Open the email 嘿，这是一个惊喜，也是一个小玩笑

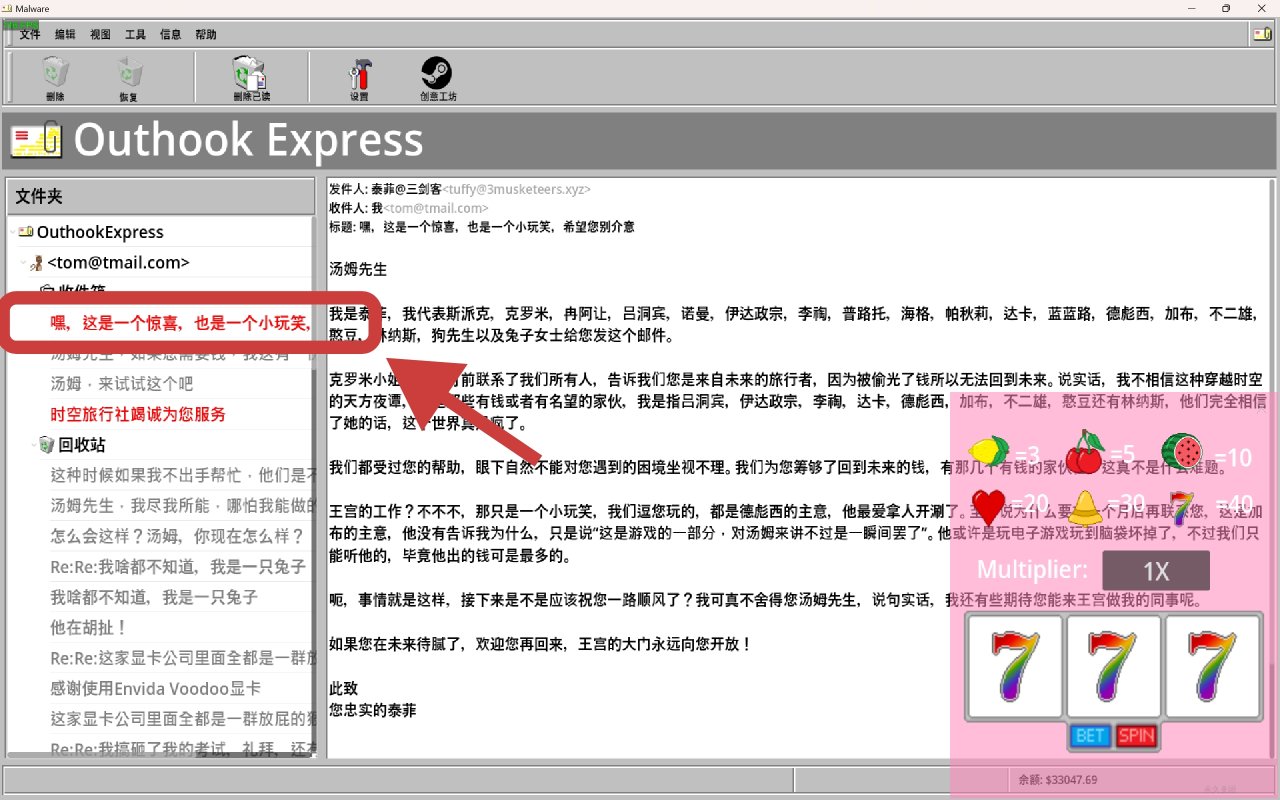tap(180, 323)
